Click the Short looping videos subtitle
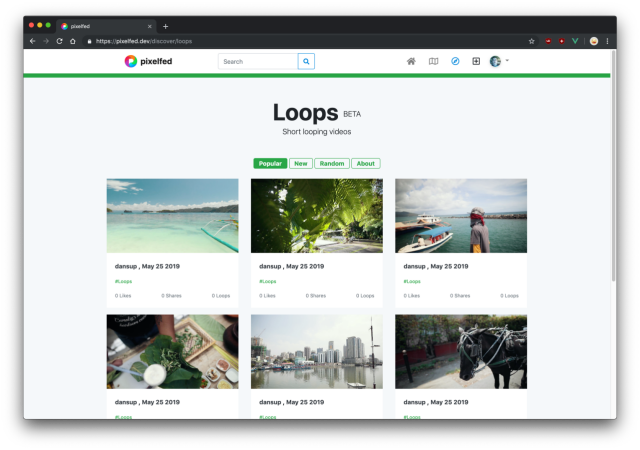The width and height of the screenshot is (640, 450). (317, 132)
